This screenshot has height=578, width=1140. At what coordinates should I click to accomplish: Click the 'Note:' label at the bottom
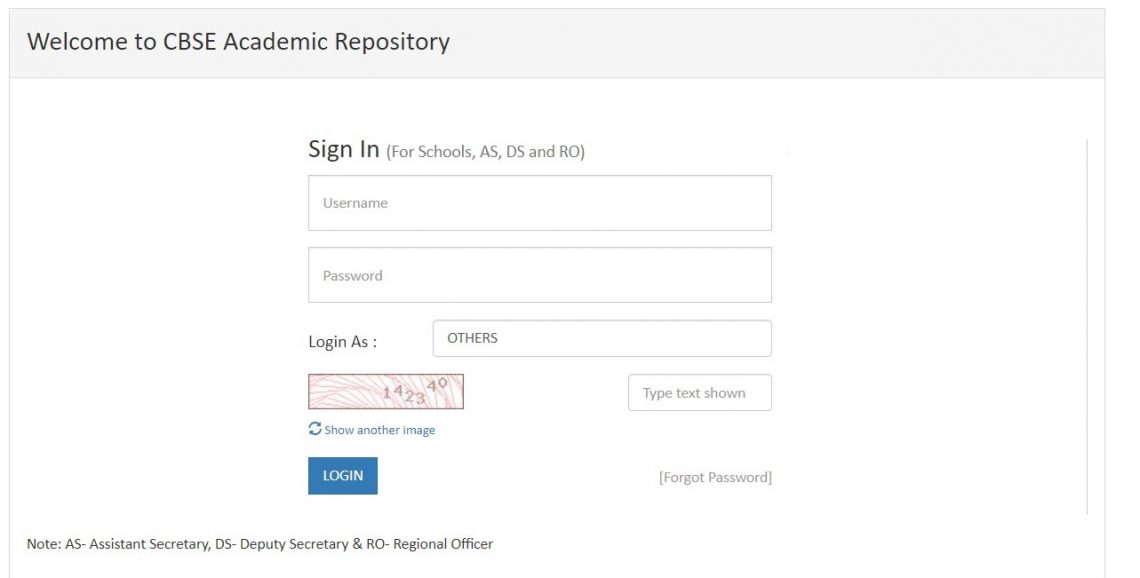(x=42, y=544)
